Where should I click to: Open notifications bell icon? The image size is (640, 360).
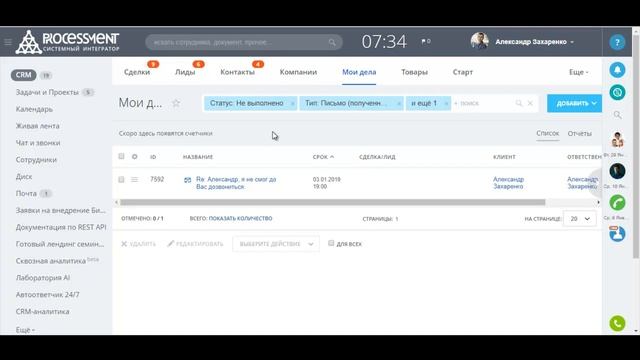tap(617, 70)
